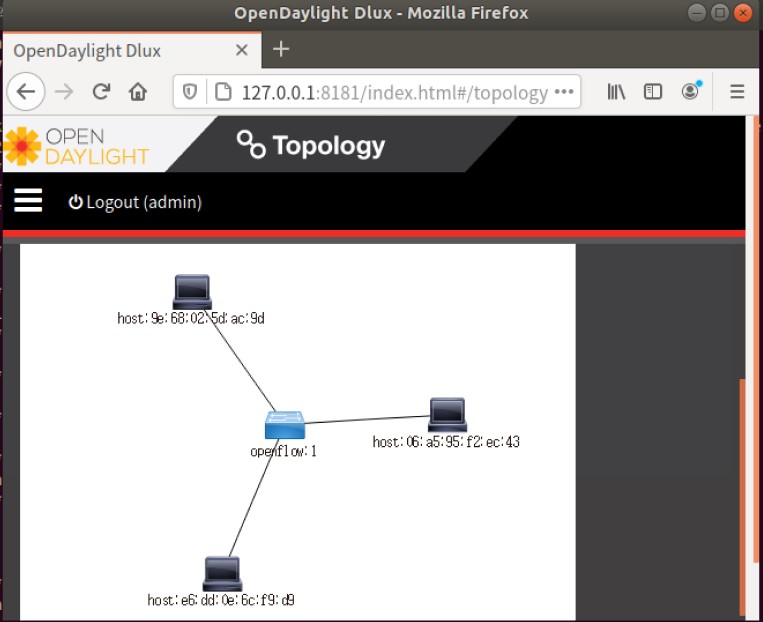The height and width of the screenshot is (622, 763).
Task: Click the forward navigation arrow
Action: click(64, 91)
